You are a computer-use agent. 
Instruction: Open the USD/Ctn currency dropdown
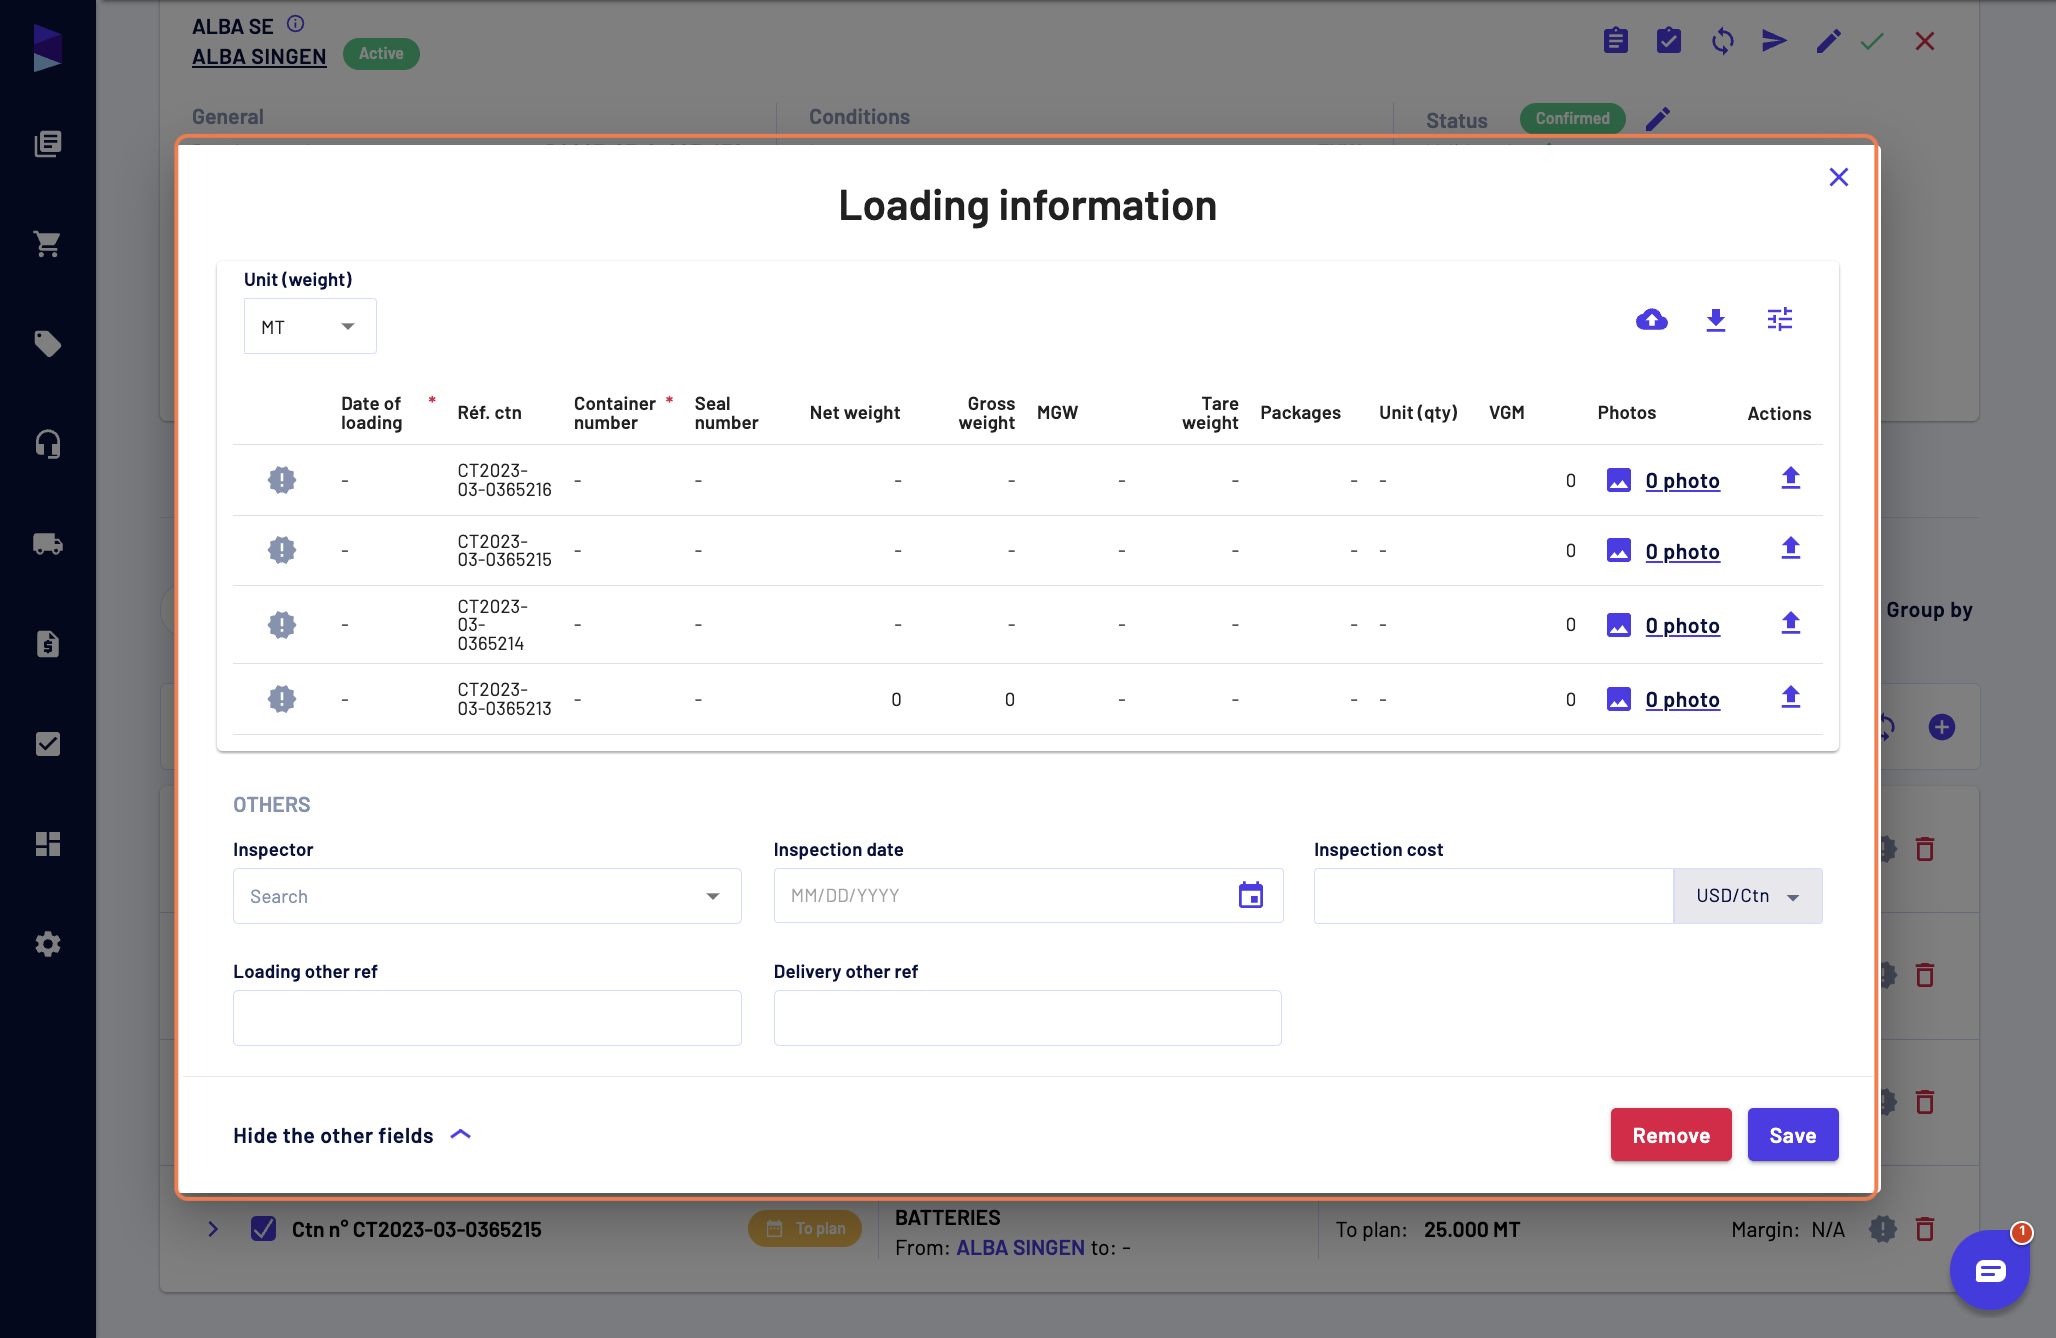coord(1747,896)
